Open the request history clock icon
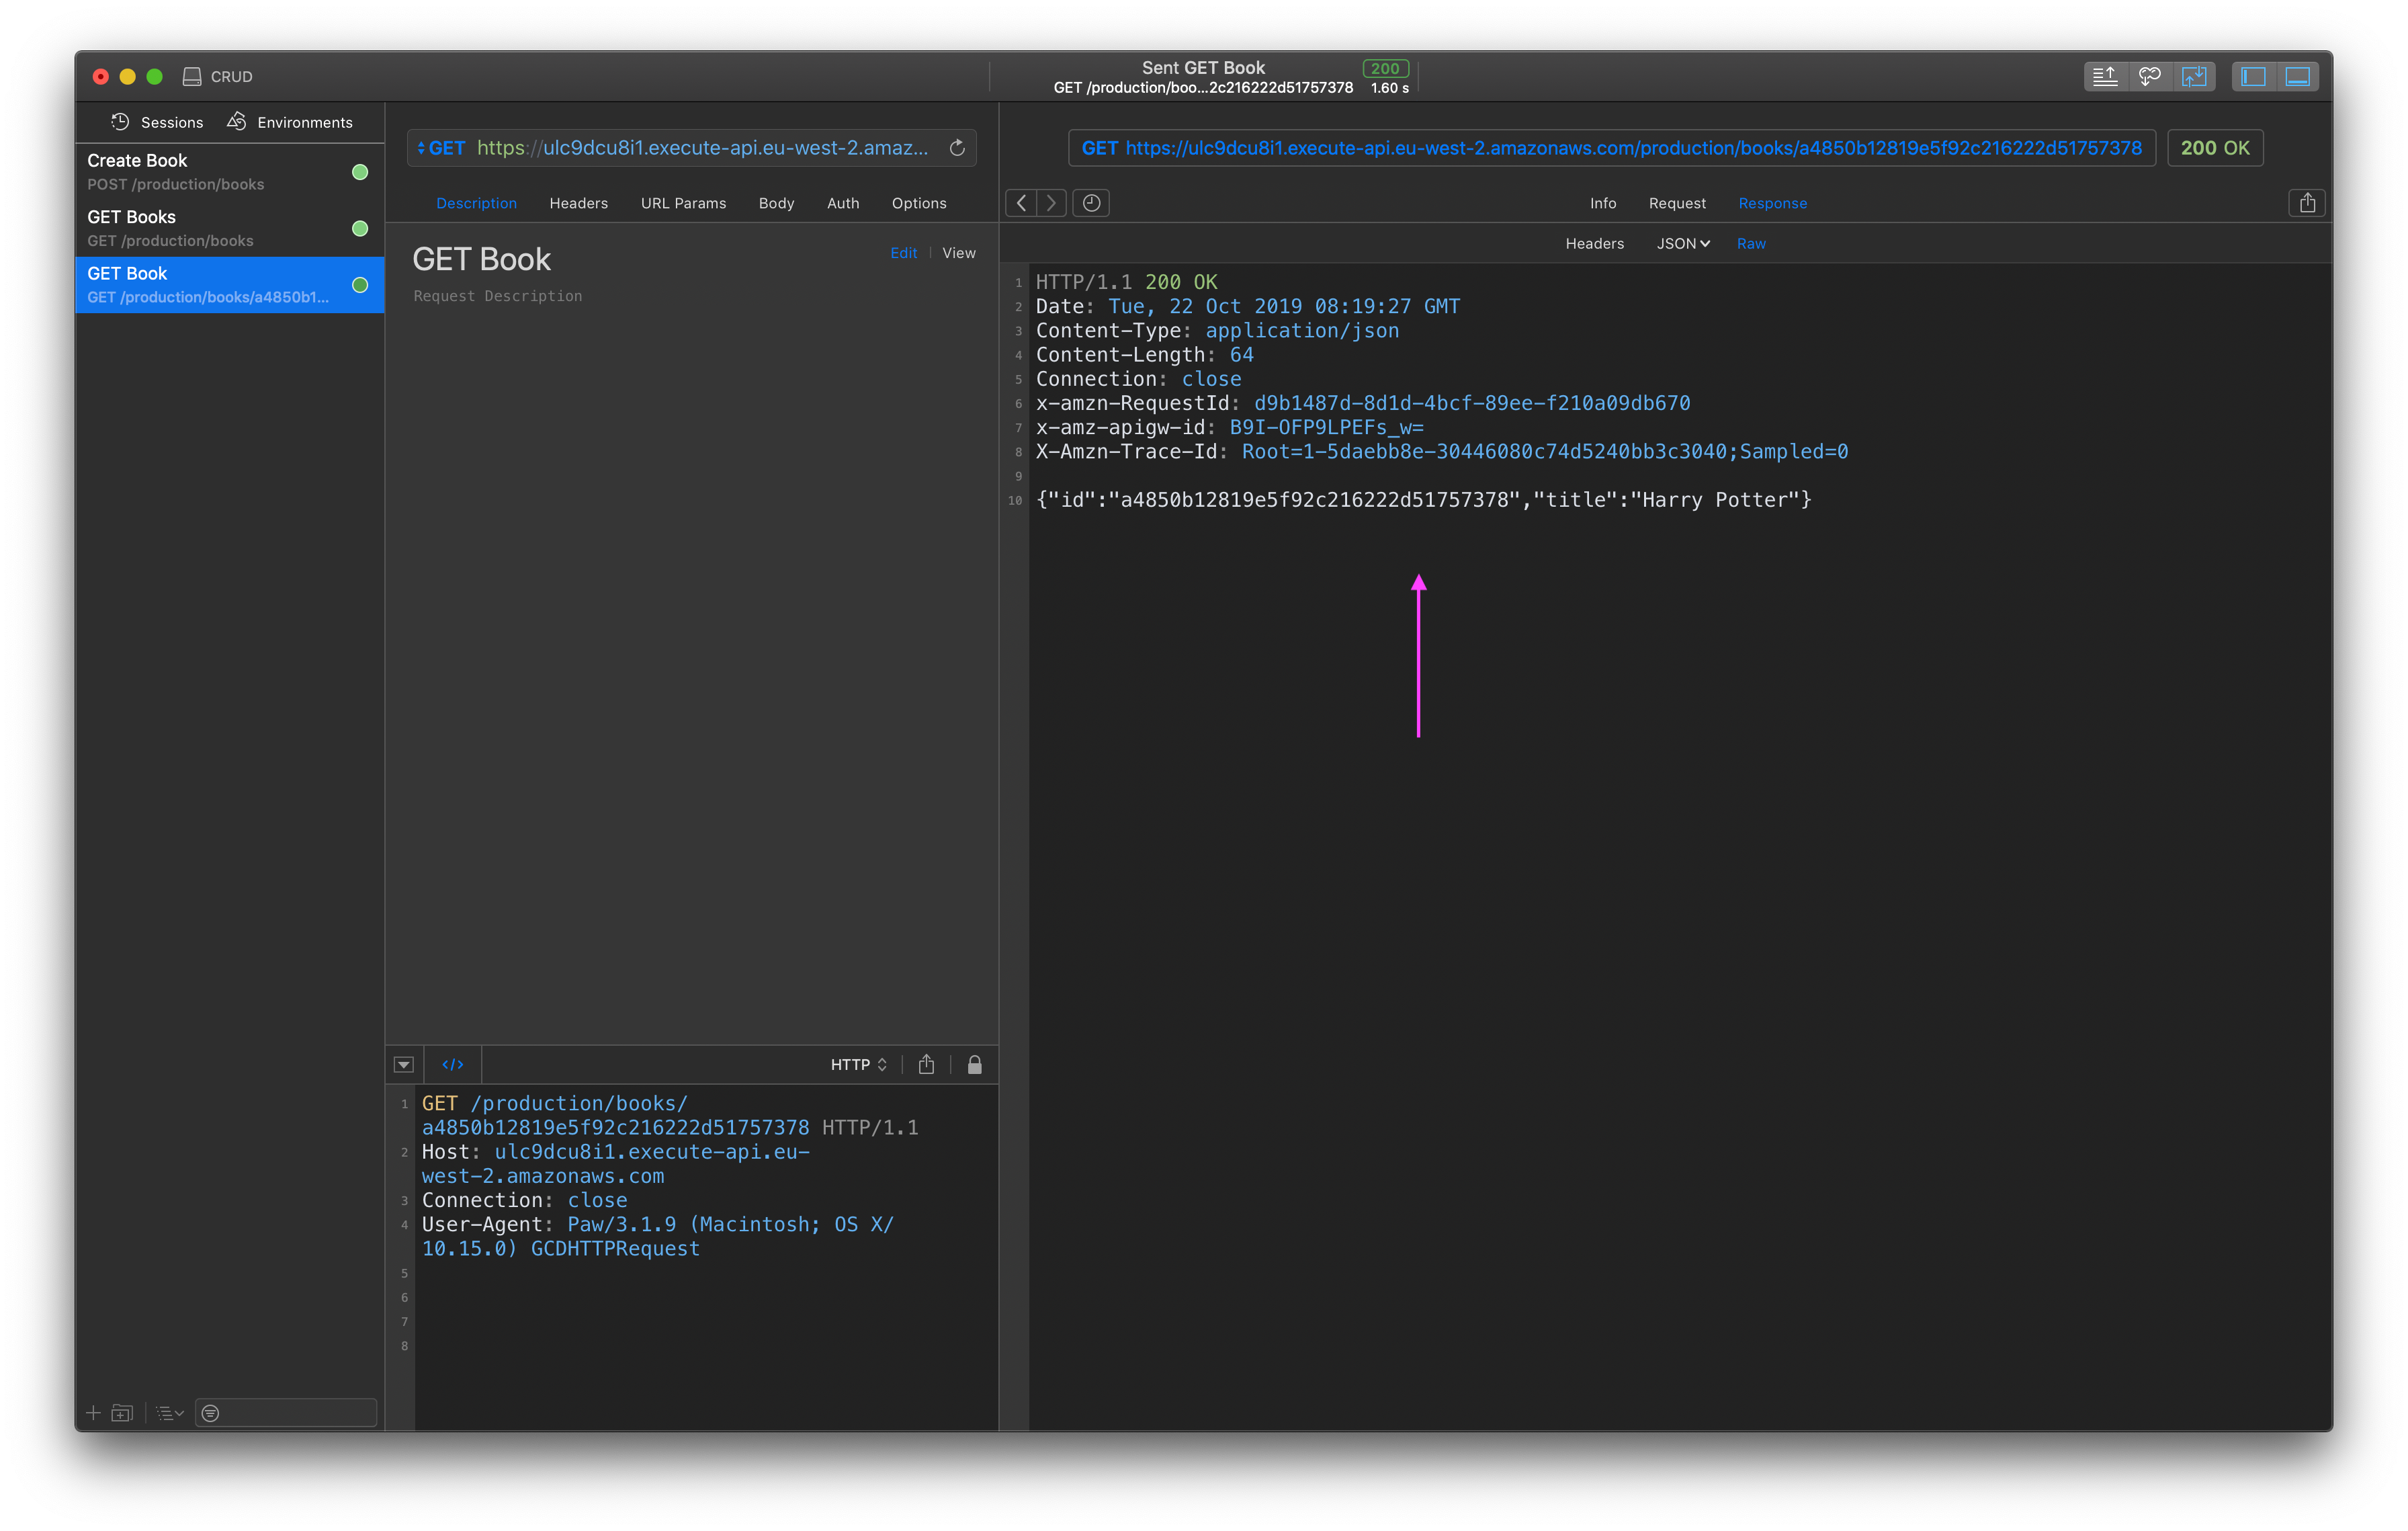2408x1531 pixels. 1091,202
